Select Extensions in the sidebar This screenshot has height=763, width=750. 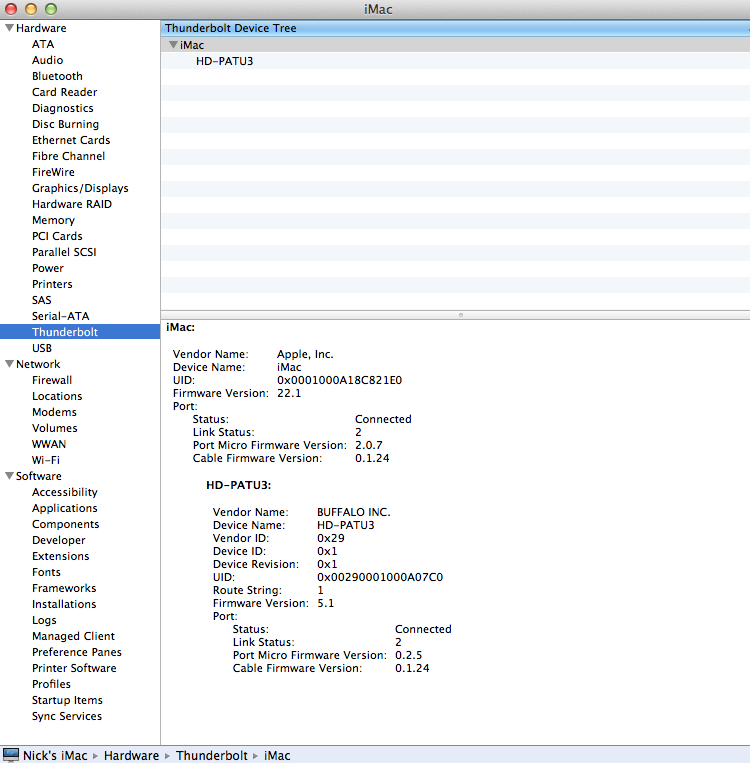point(60,556)
